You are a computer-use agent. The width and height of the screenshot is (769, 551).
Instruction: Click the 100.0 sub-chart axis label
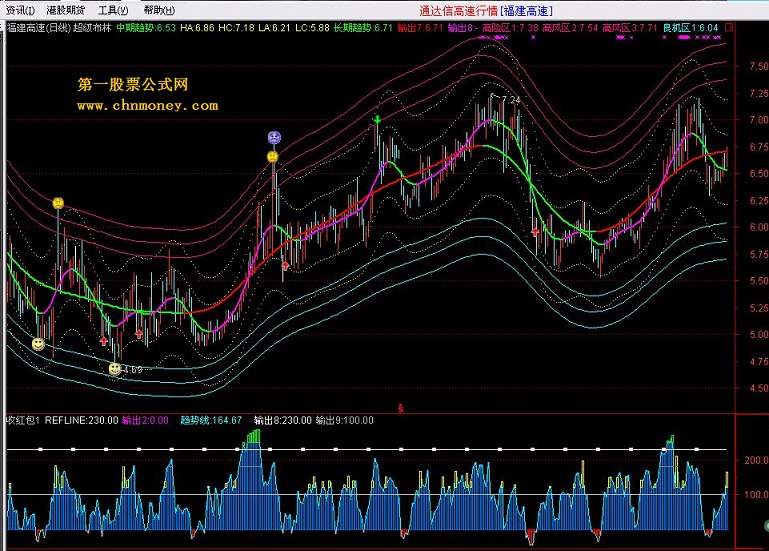click(x=756, y=494)
